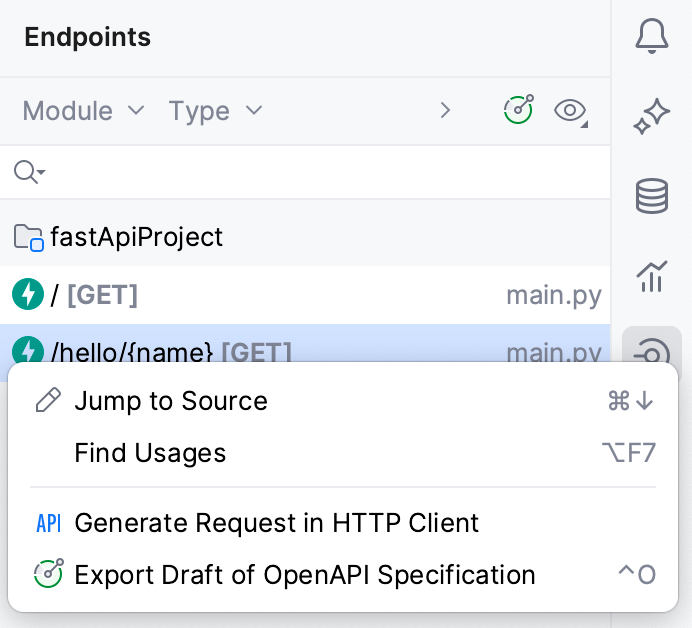Click the fastApiProject module folder icon
This screenshot has height=628, width=692.
click(x=28, y=238)
